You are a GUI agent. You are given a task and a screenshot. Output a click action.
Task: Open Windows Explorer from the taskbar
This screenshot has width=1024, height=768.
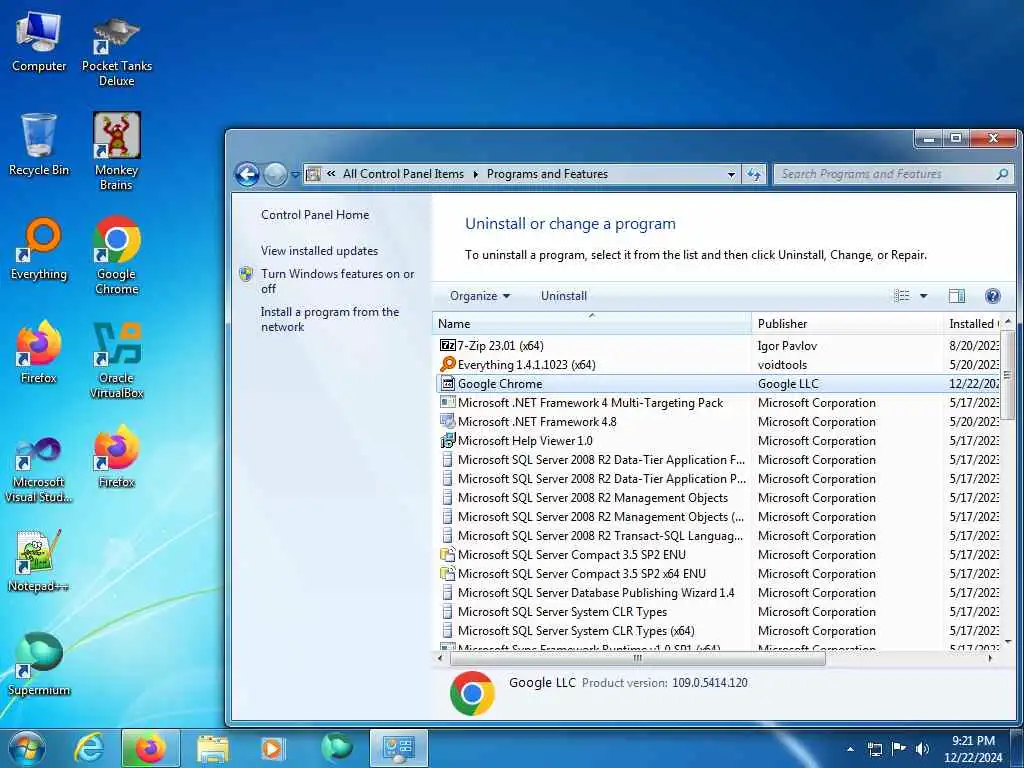click(212, 748)
